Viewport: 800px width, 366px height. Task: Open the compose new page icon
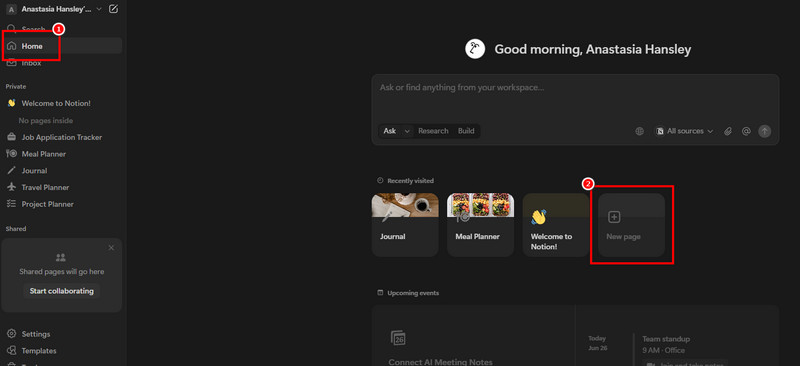click(113, 9)
